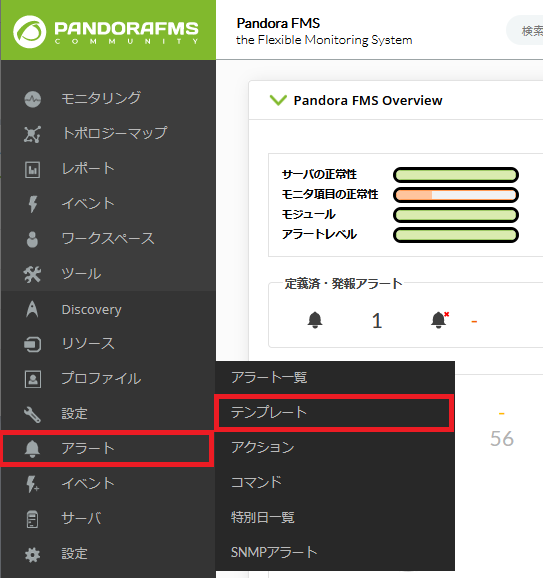Open SNMPアラート submenu entry
This screenshot has height=578, width=543.
[335, 552]
